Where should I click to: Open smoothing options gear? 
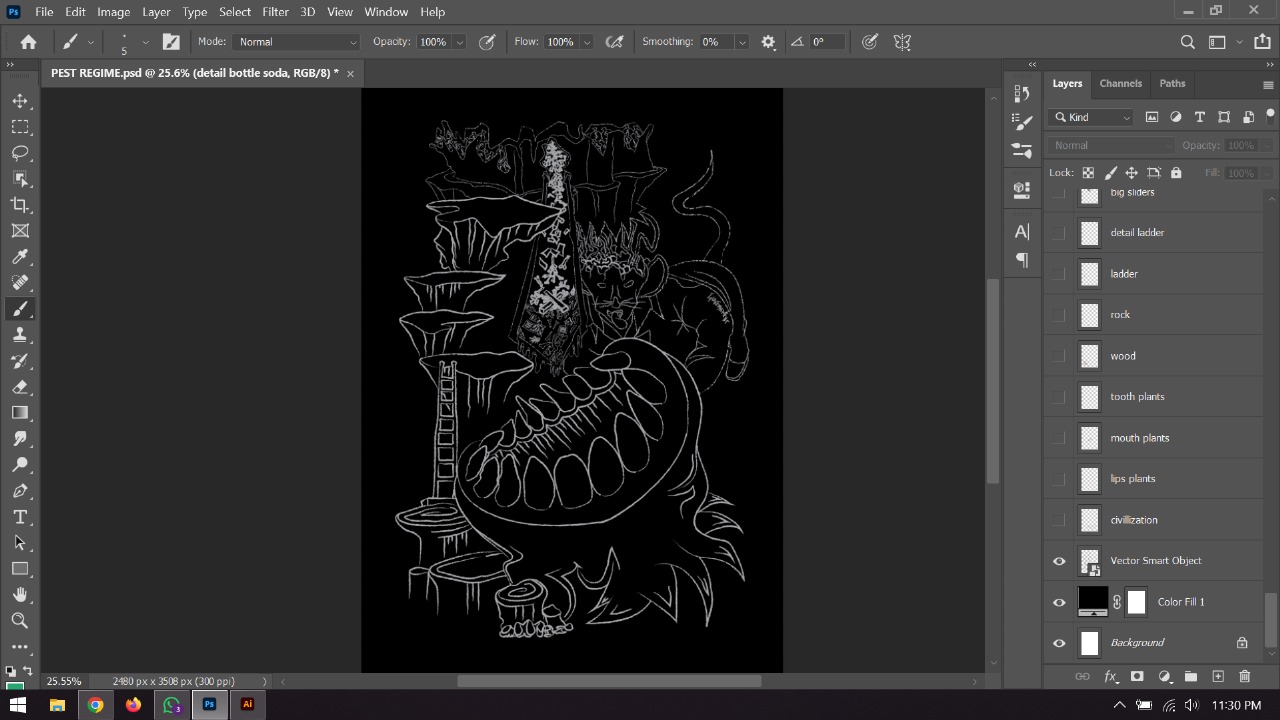click(768, 42)
